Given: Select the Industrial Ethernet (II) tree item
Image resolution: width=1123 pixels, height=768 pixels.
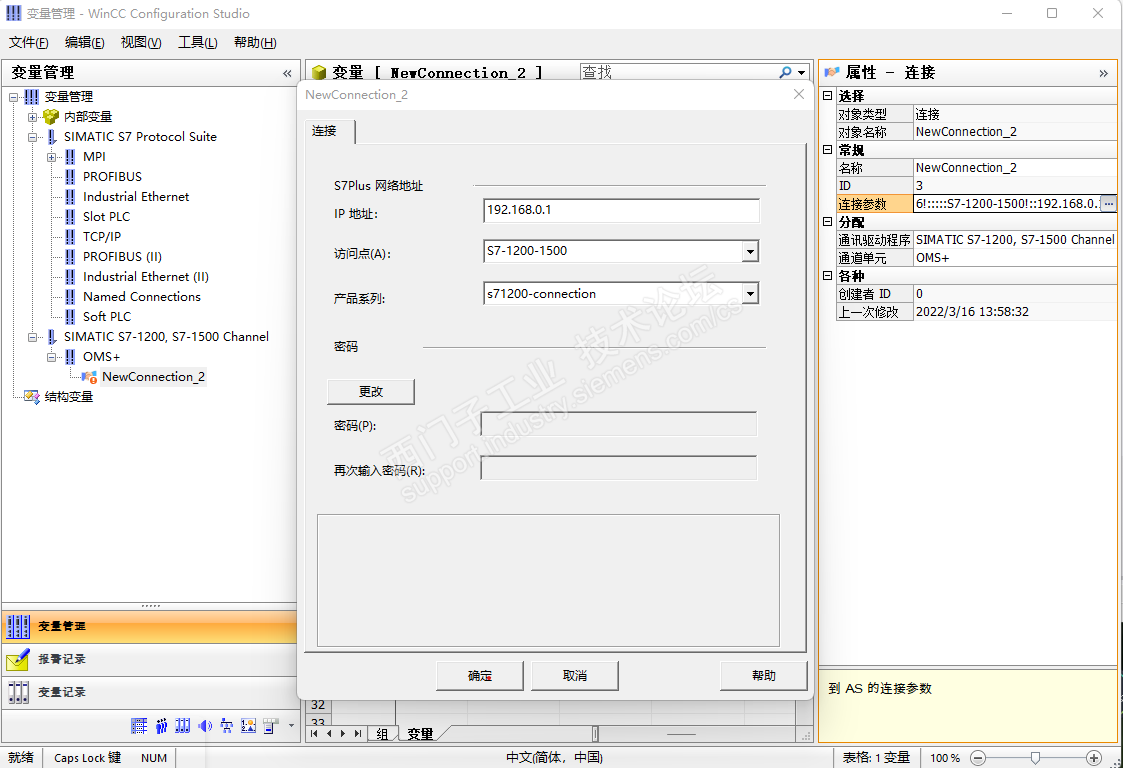Looking at the screenshot, I should (145, 277).
